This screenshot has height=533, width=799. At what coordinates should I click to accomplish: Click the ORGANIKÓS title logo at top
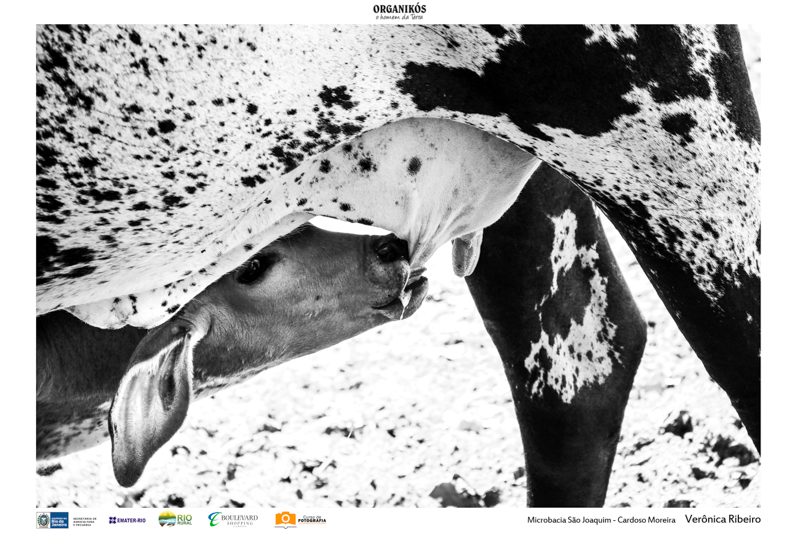(399, 9)
